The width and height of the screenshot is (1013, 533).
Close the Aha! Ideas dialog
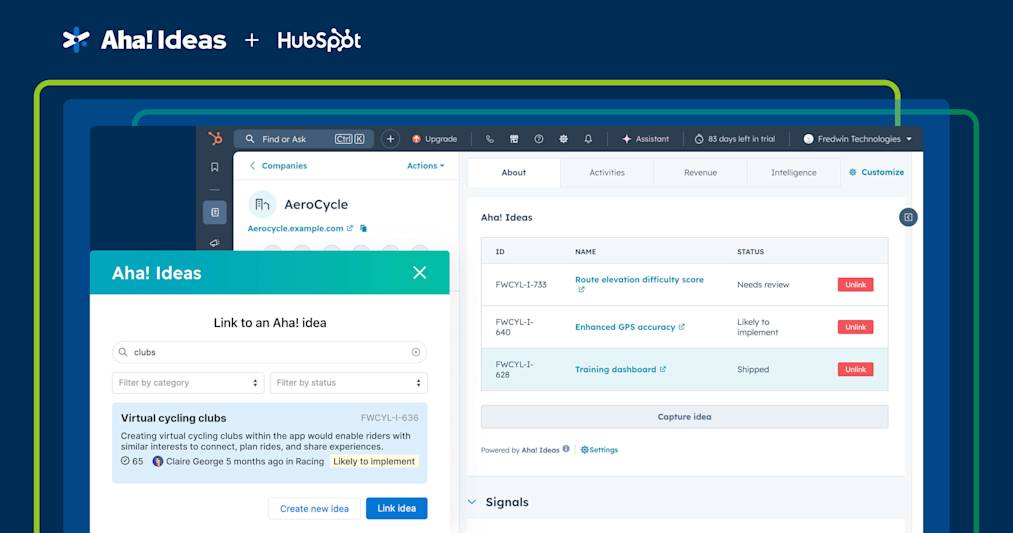[419, 273]
